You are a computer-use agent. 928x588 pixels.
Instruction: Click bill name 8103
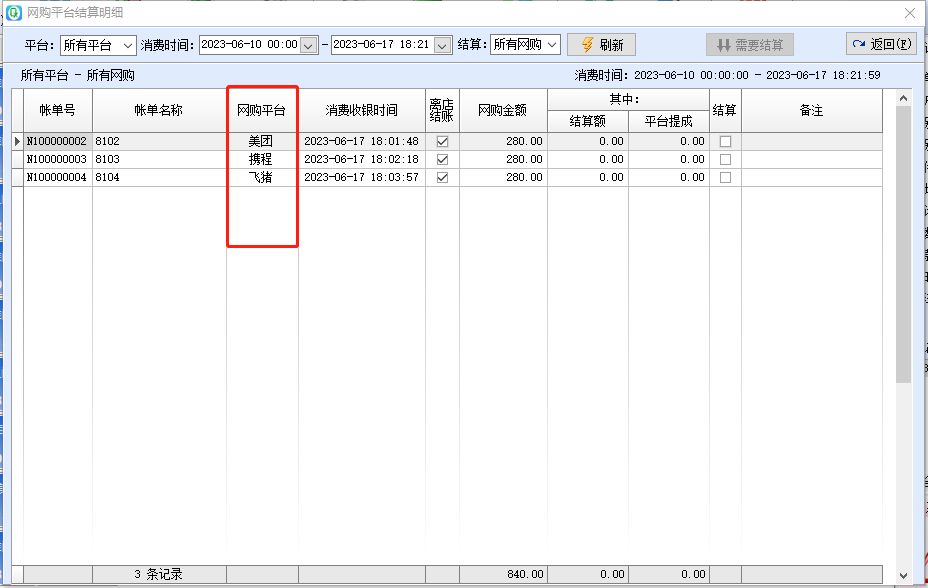click(x=107, y=159)
